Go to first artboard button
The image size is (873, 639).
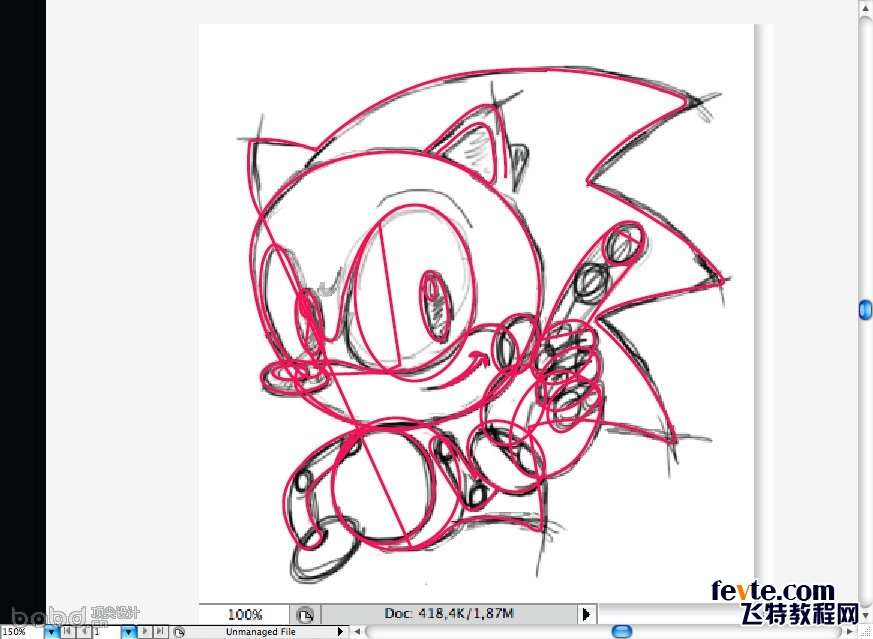[x=67, y=631]
